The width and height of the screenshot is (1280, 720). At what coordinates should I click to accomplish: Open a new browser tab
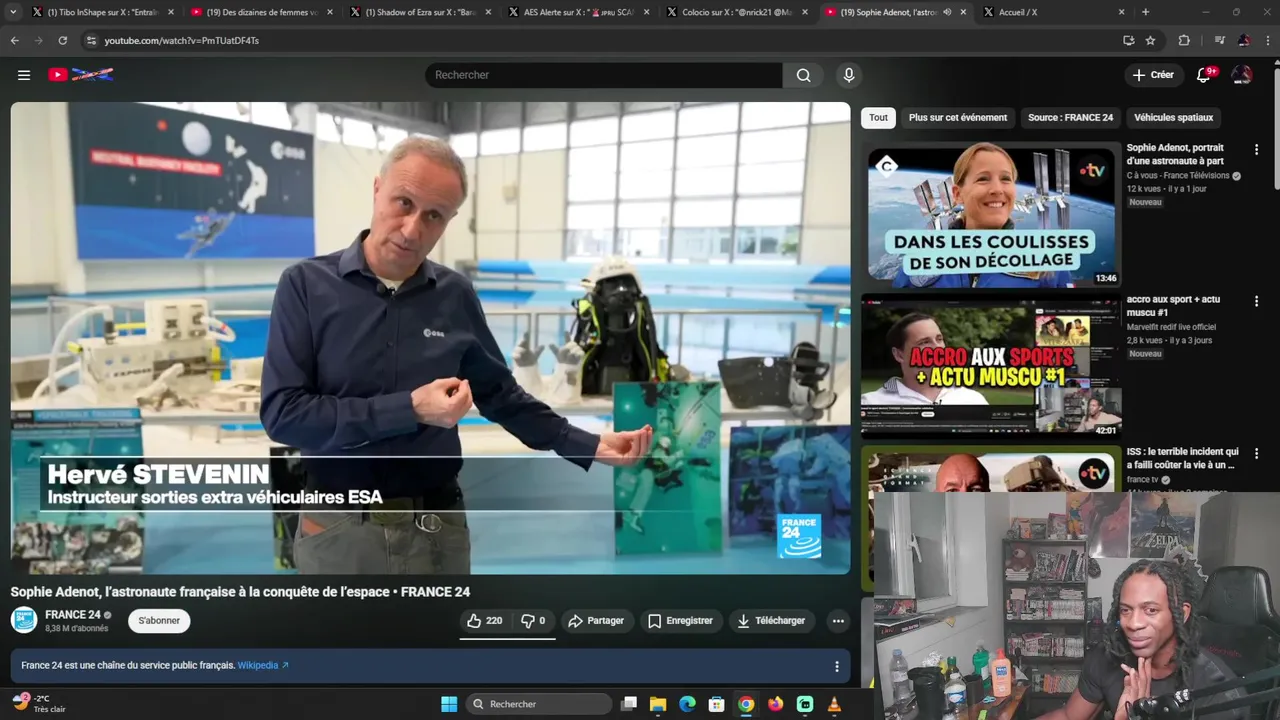click(1145, 12)
